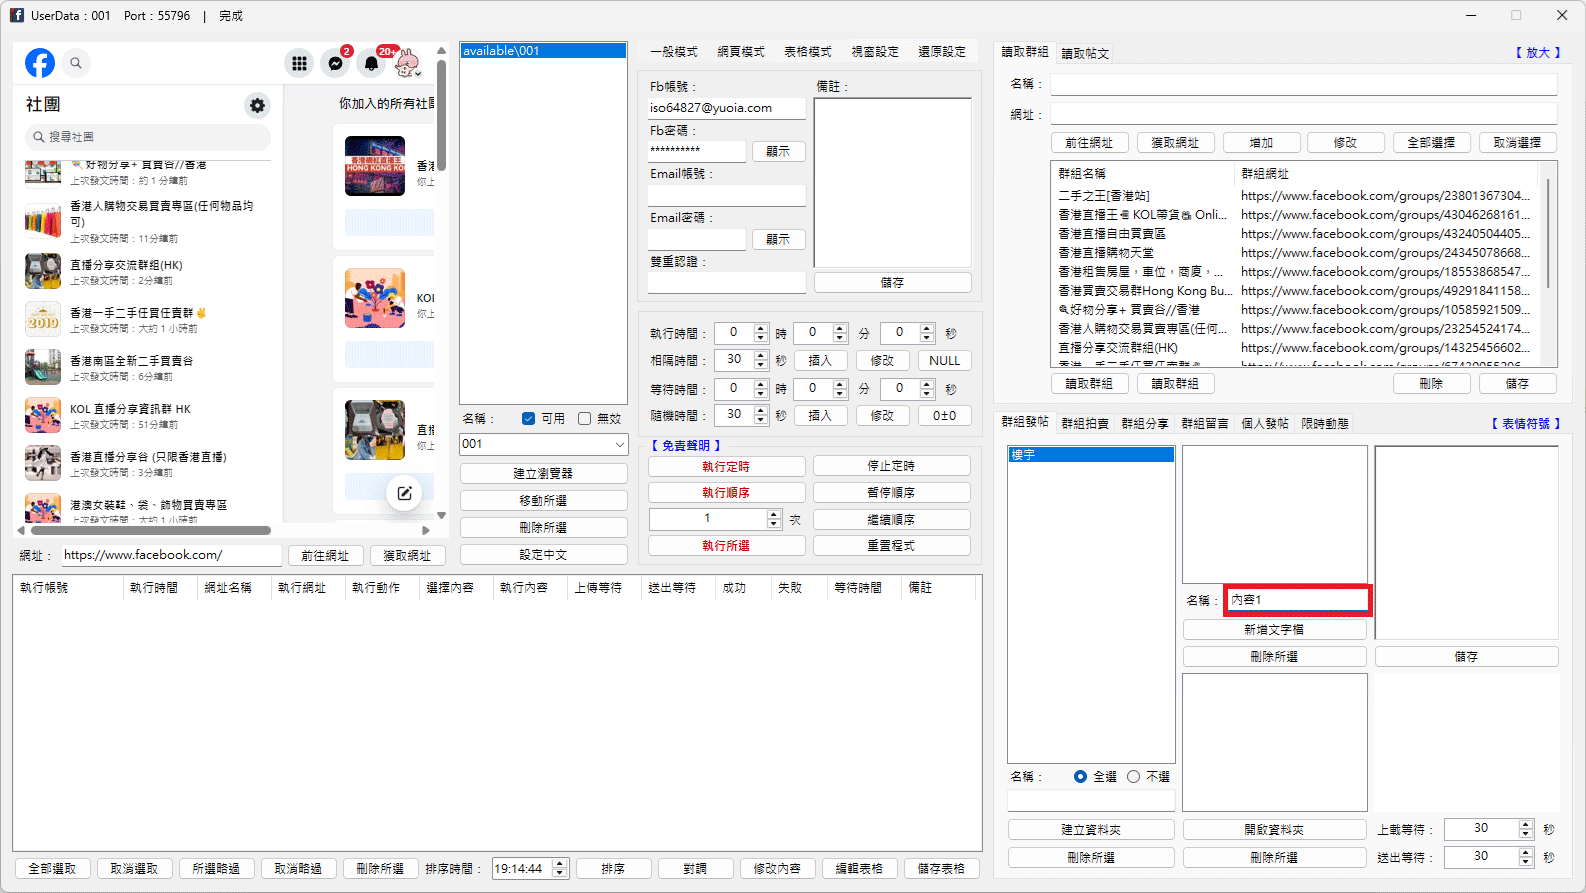1586x893 pixels.
Task: Open the Facebook notifications bell
Action: [372, 63]
